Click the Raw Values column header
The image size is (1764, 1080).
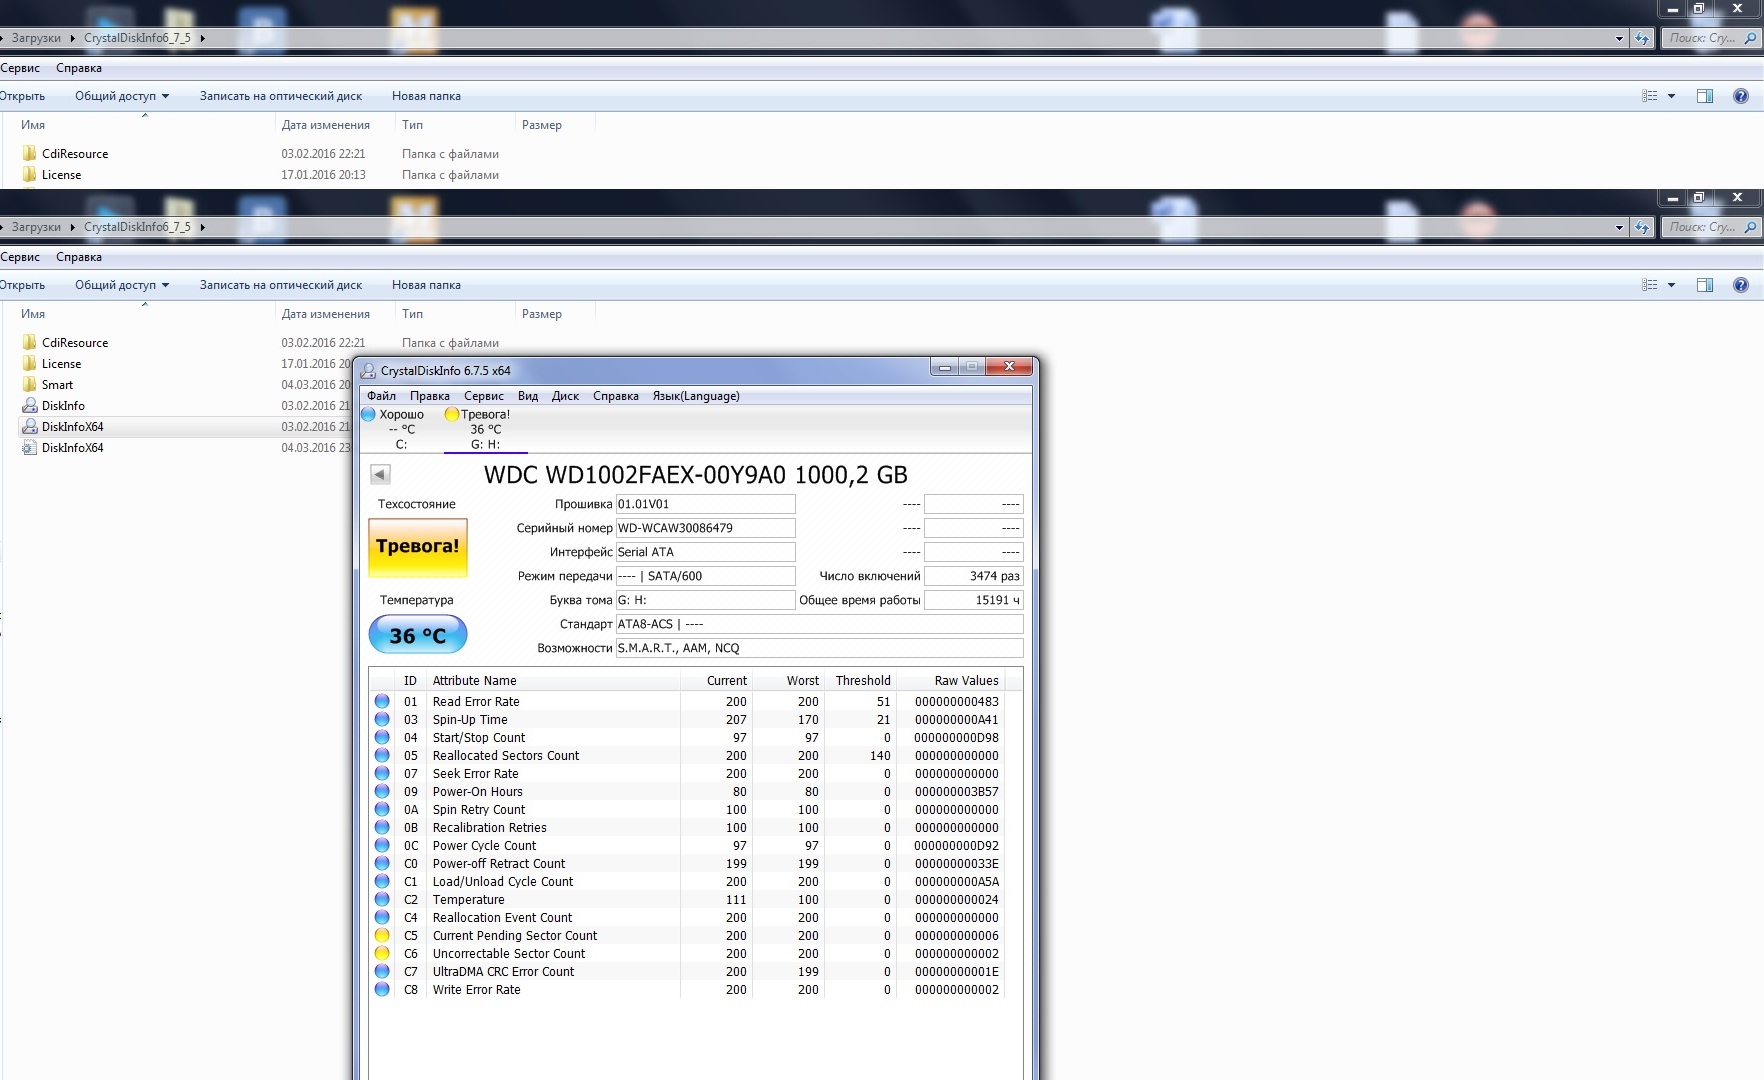[966, 680]
